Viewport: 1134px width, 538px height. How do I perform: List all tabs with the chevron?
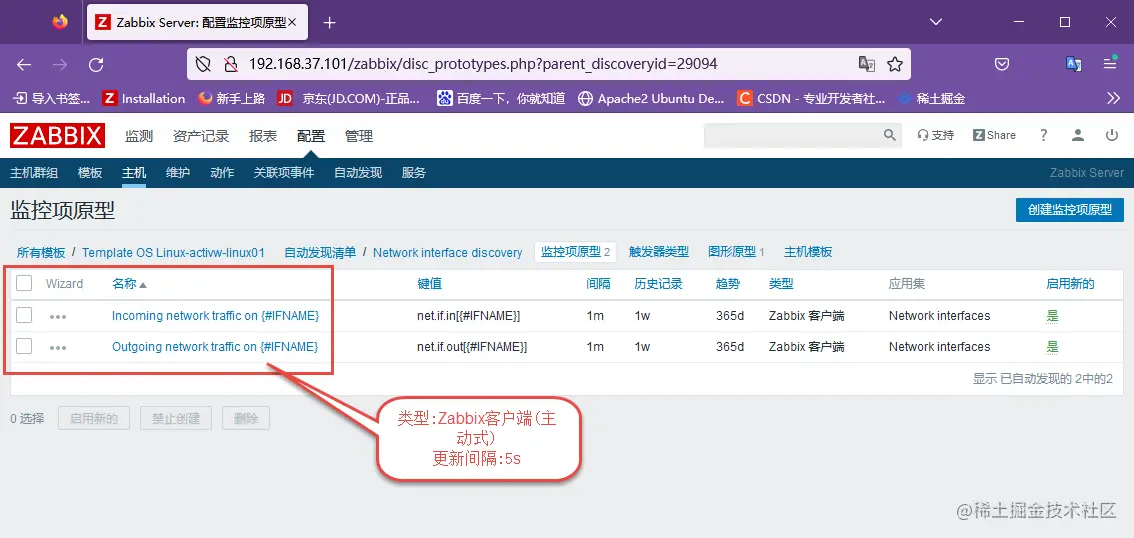(935, 22)
